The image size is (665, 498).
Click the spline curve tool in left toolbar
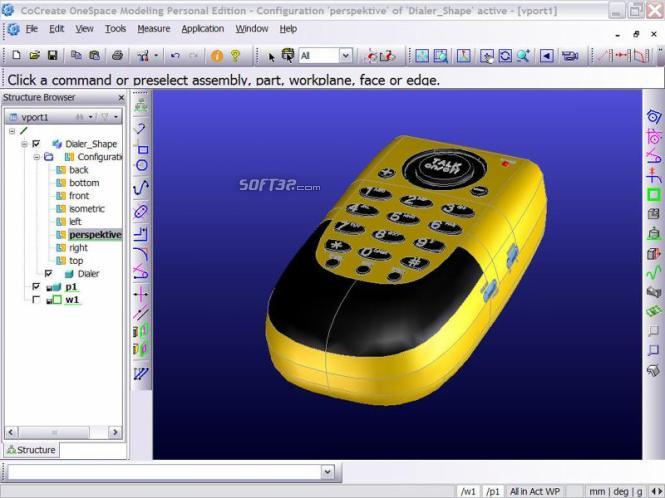(141, 187)
